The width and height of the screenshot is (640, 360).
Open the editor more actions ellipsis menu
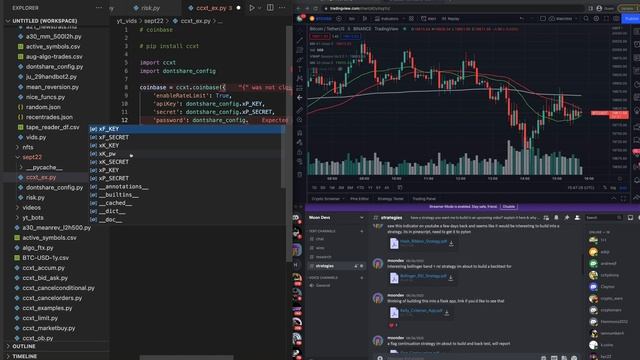[x=282, y=8]
